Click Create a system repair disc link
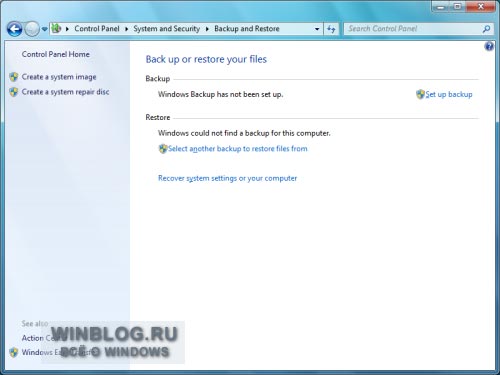Screen dimensions: 500x375 point(65,92)
